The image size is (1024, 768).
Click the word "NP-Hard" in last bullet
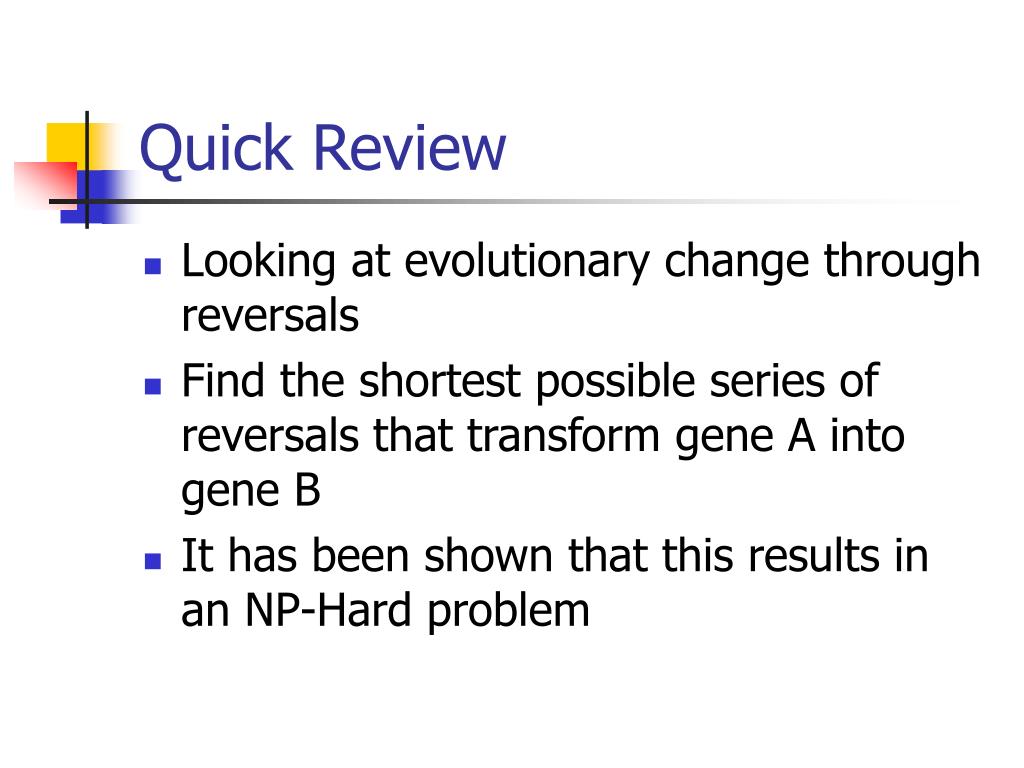click(x=328, y=611)
